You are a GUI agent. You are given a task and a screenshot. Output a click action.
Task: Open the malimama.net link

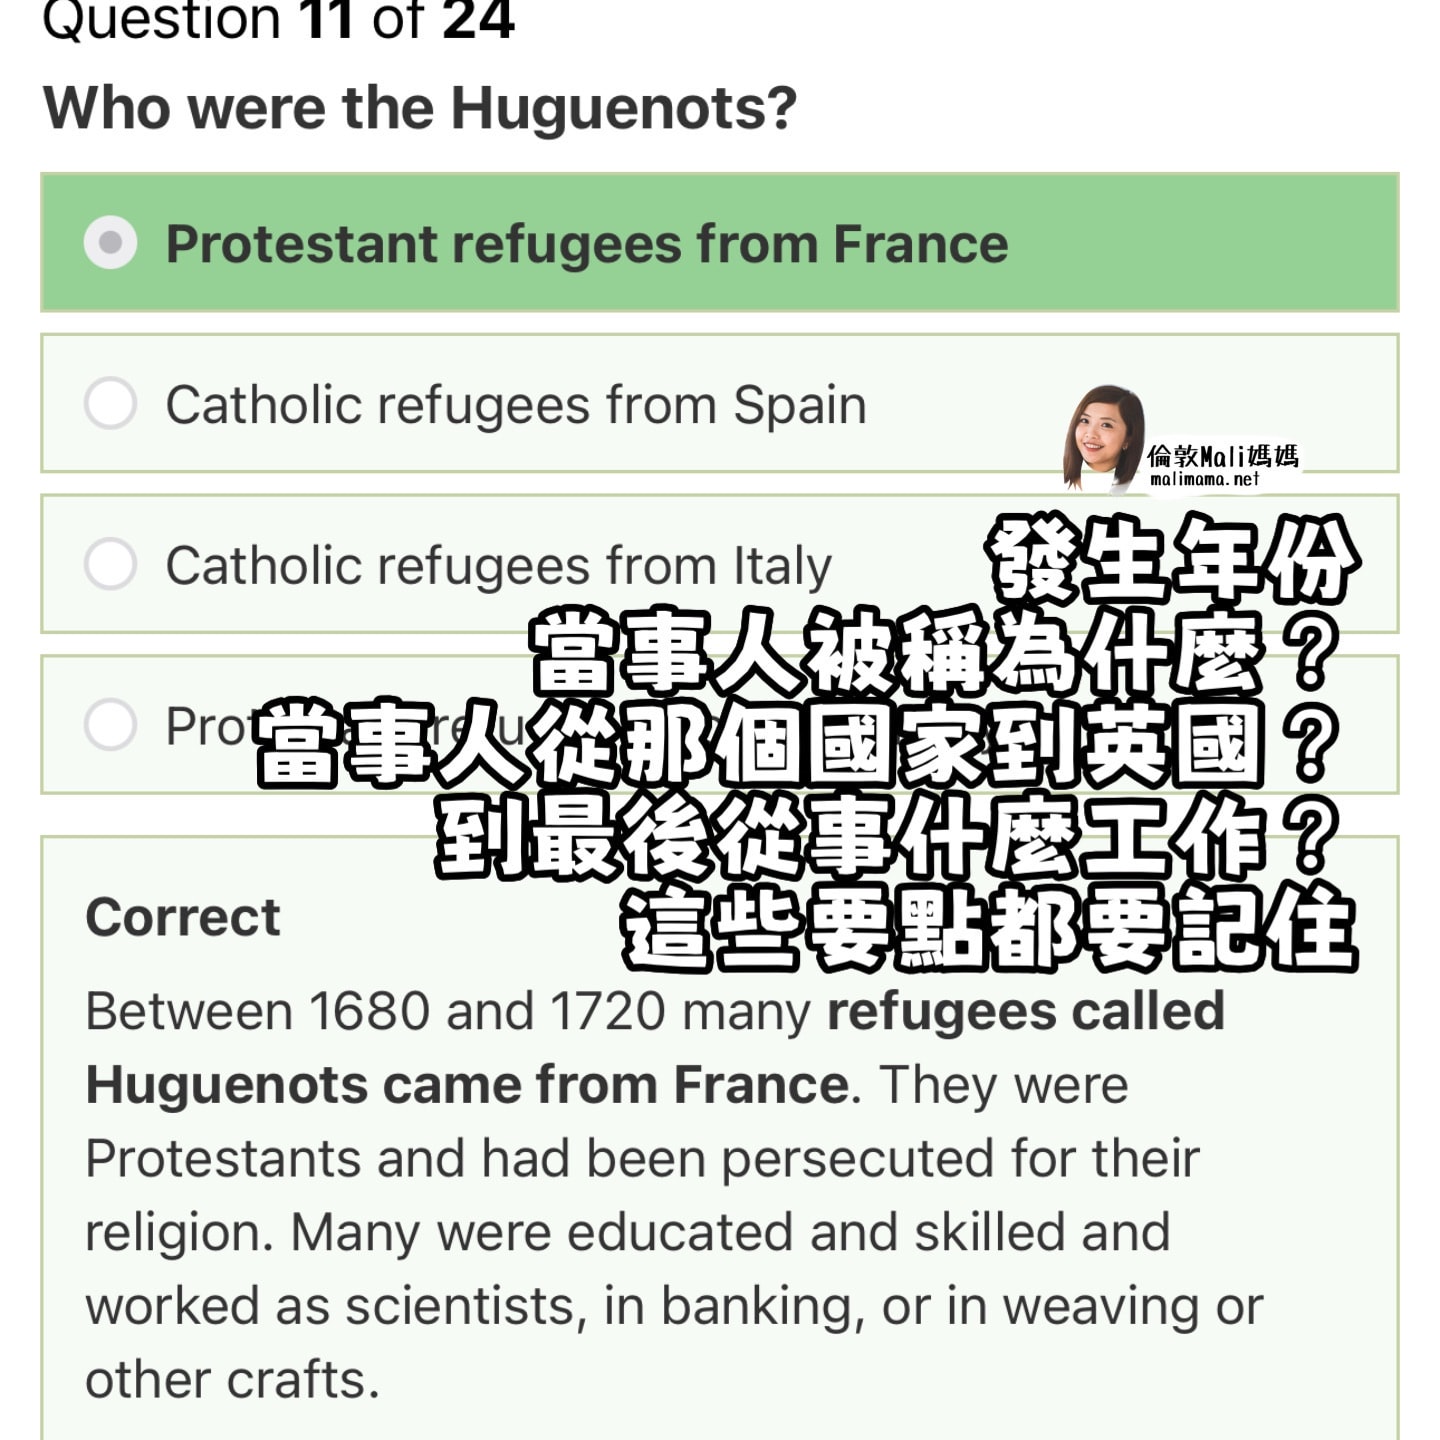1205,480
